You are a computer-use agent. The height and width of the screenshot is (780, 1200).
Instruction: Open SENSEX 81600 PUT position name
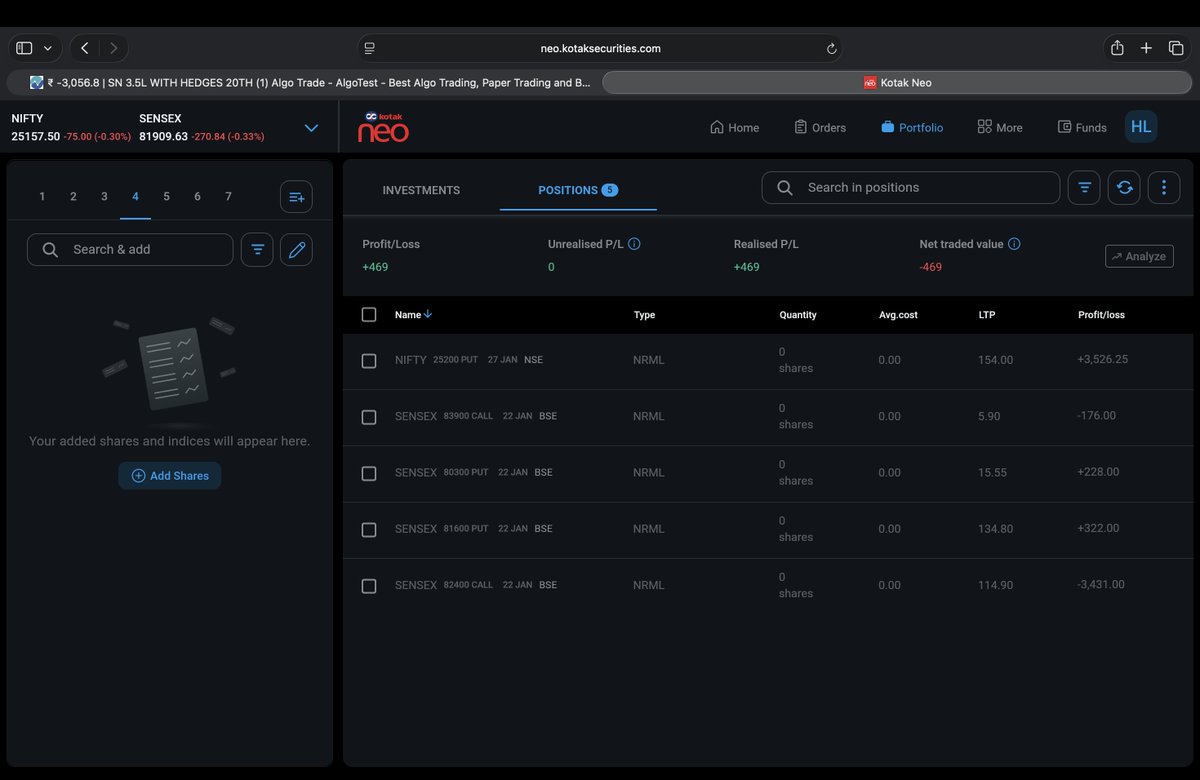474,528
